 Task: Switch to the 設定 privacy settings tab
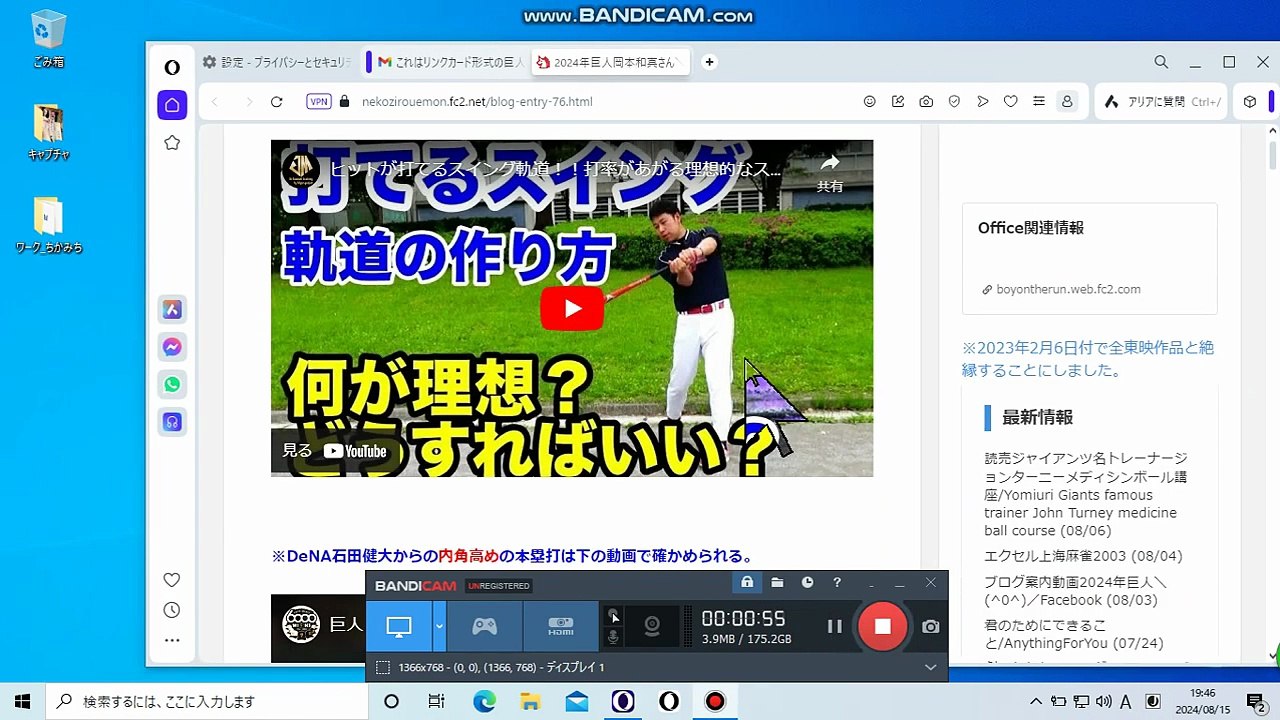pyautogui.click(x=276, y=62)
